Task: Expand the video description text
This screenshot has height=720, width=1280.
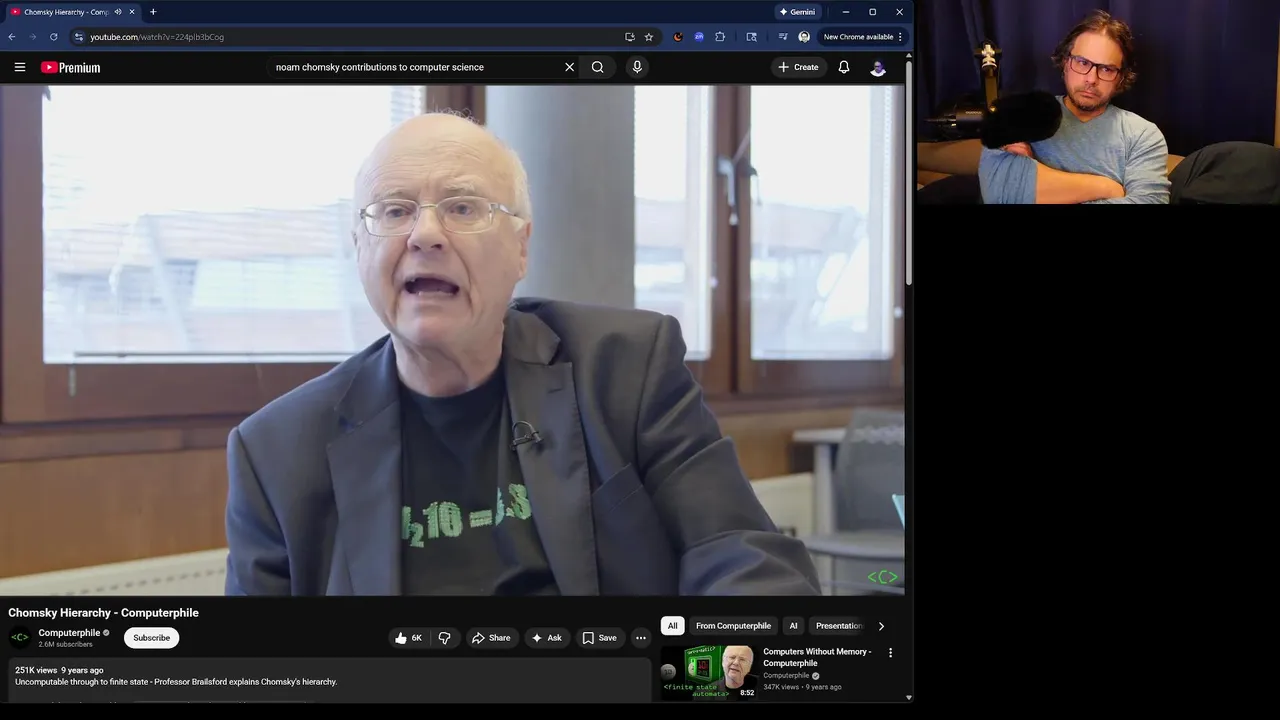Action: point(176,682)
